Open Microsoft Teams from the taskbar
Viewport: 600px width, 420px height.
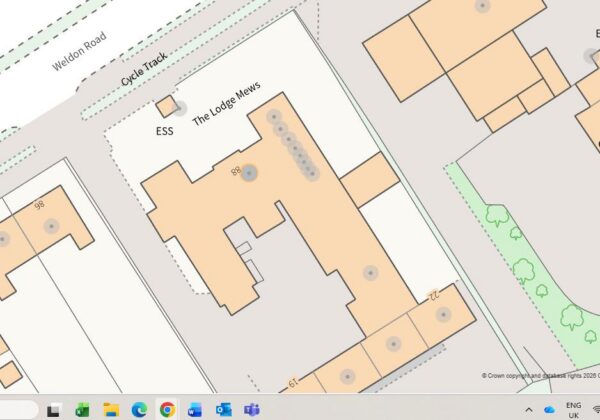point(252,410)
